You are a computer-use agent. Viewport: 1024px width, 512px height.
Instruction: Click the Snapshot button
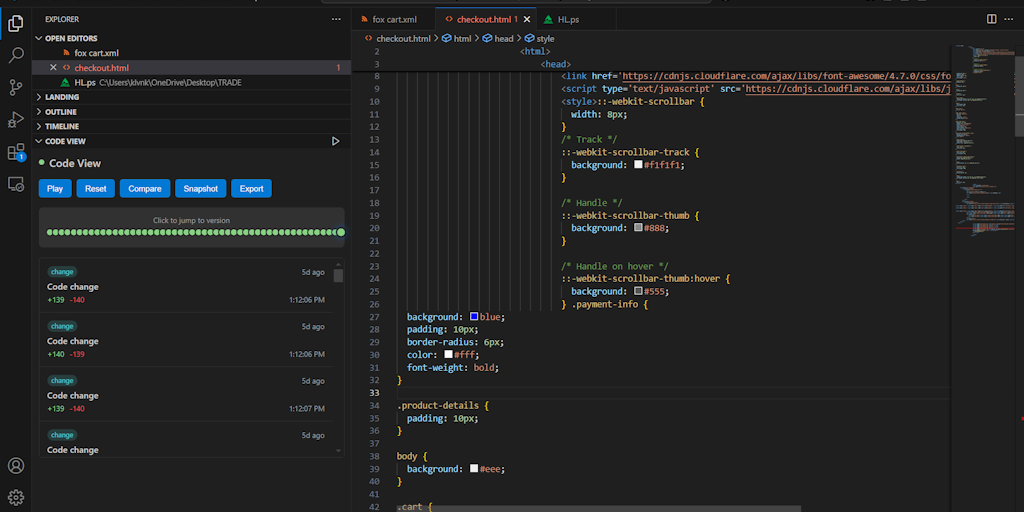200,188
